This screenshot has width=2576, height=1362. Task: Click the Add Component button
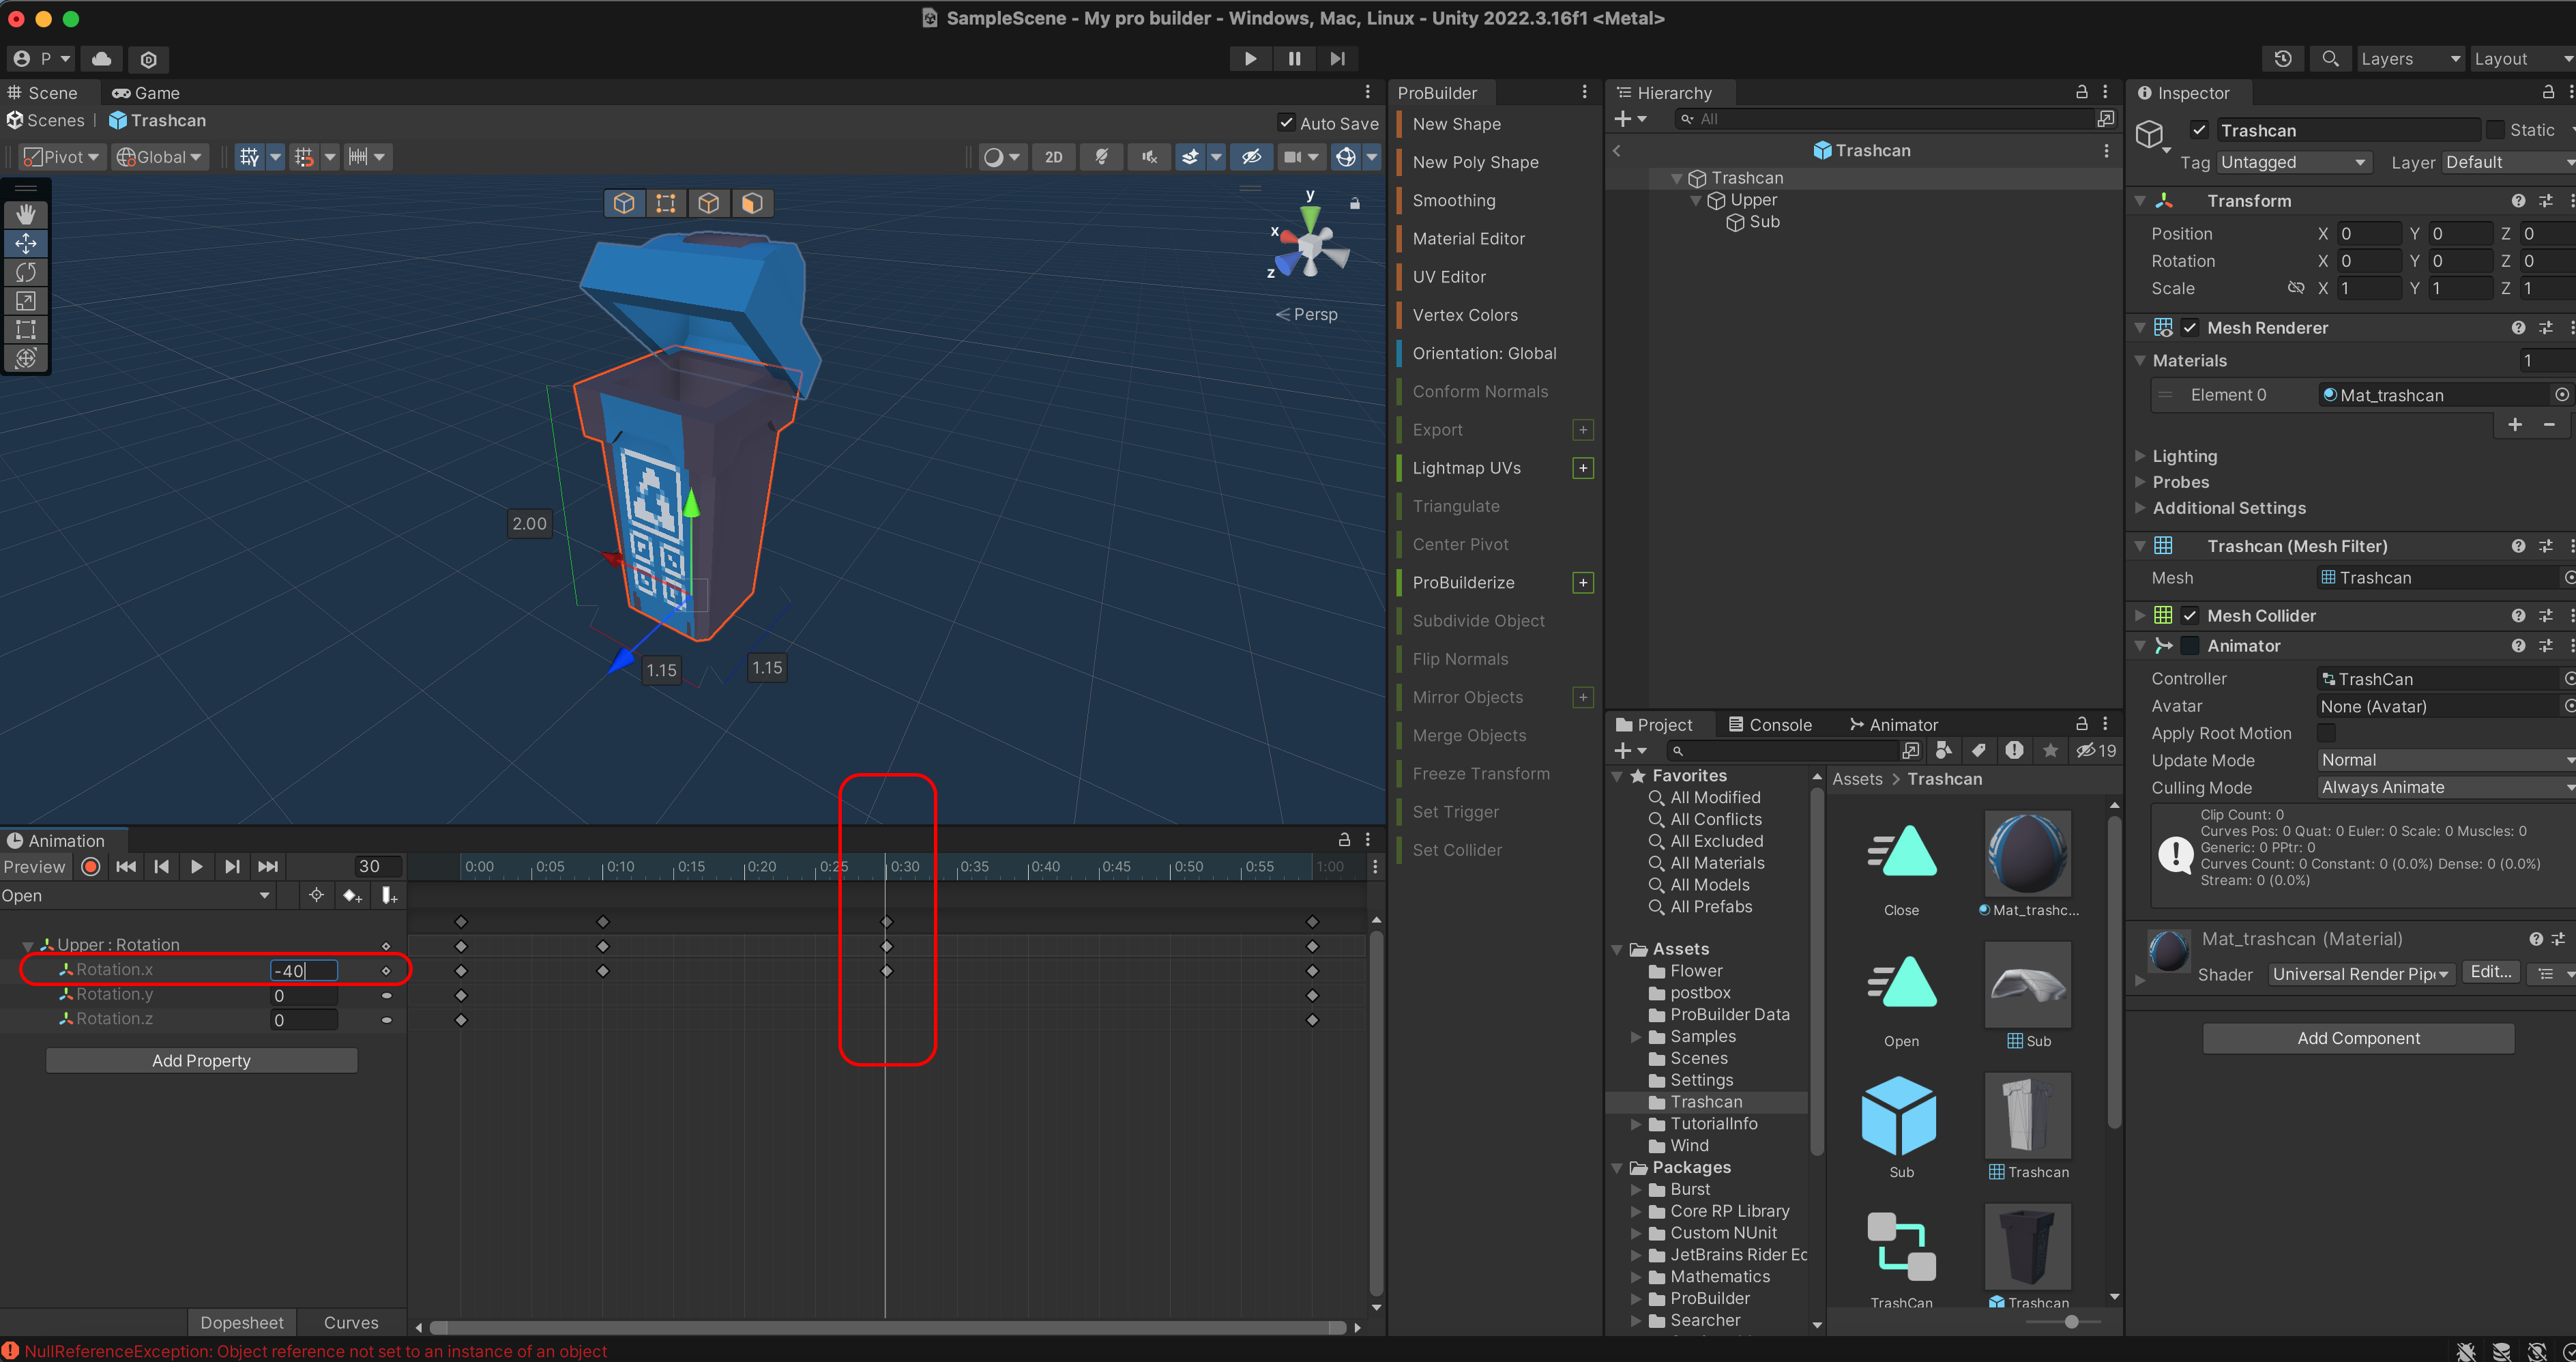click(2358, 1038)
